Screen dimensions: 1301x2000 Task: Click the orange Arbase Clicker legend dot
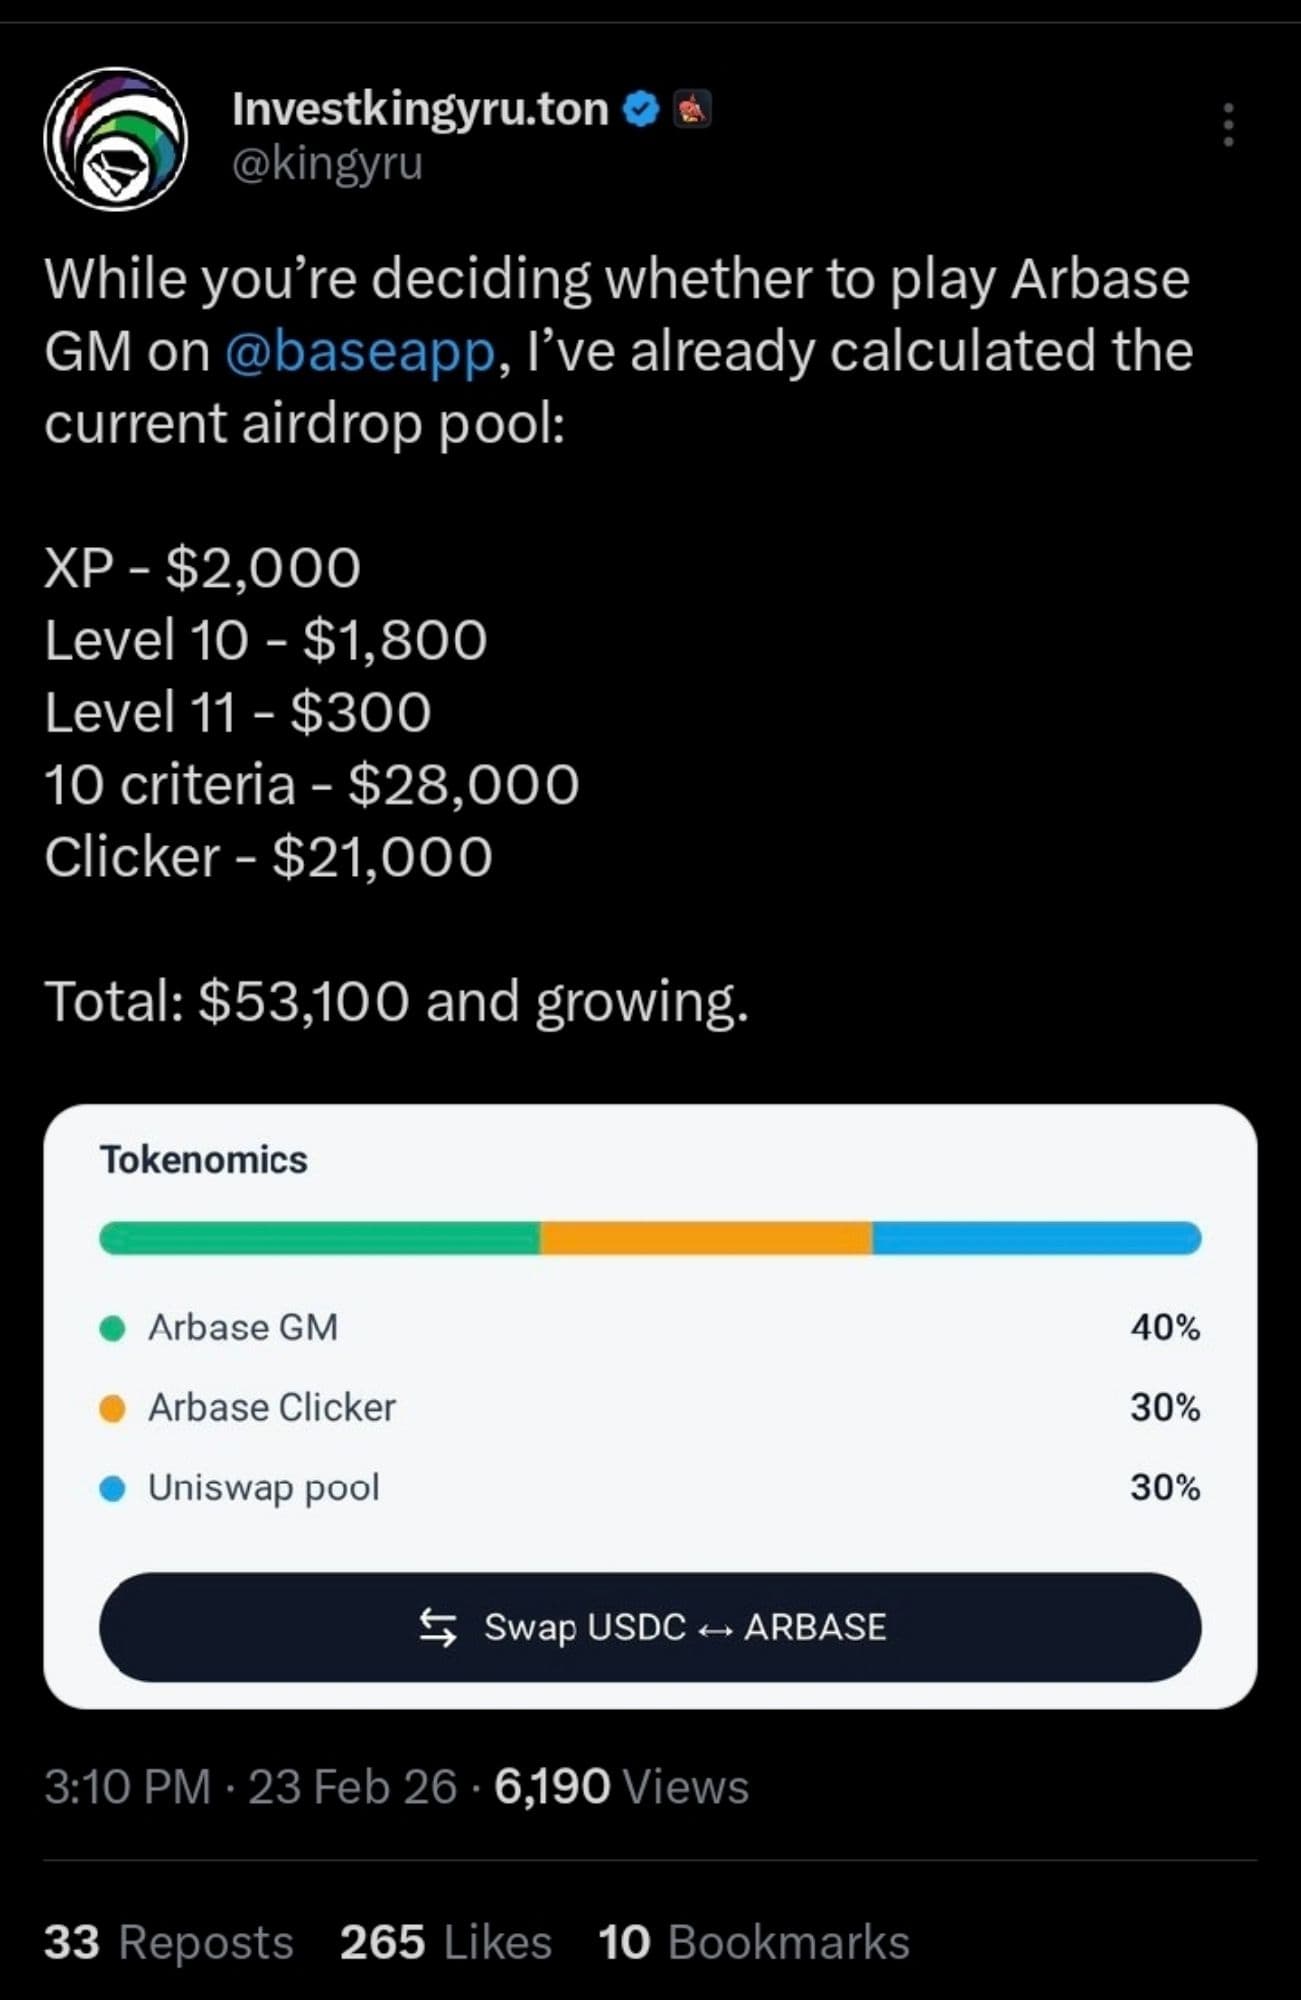113,1408
